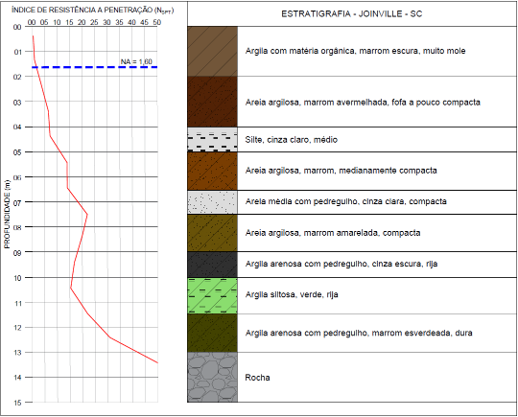Click the orange-brown swatch, medianamente compacta layer
Image resolution: width=518 pixels, height=417 pixels.
212,171
